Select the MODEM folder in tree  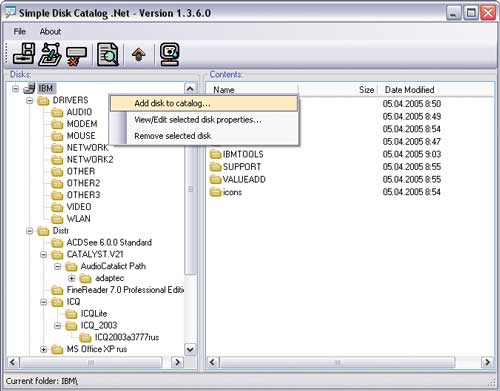coord(82,124)
